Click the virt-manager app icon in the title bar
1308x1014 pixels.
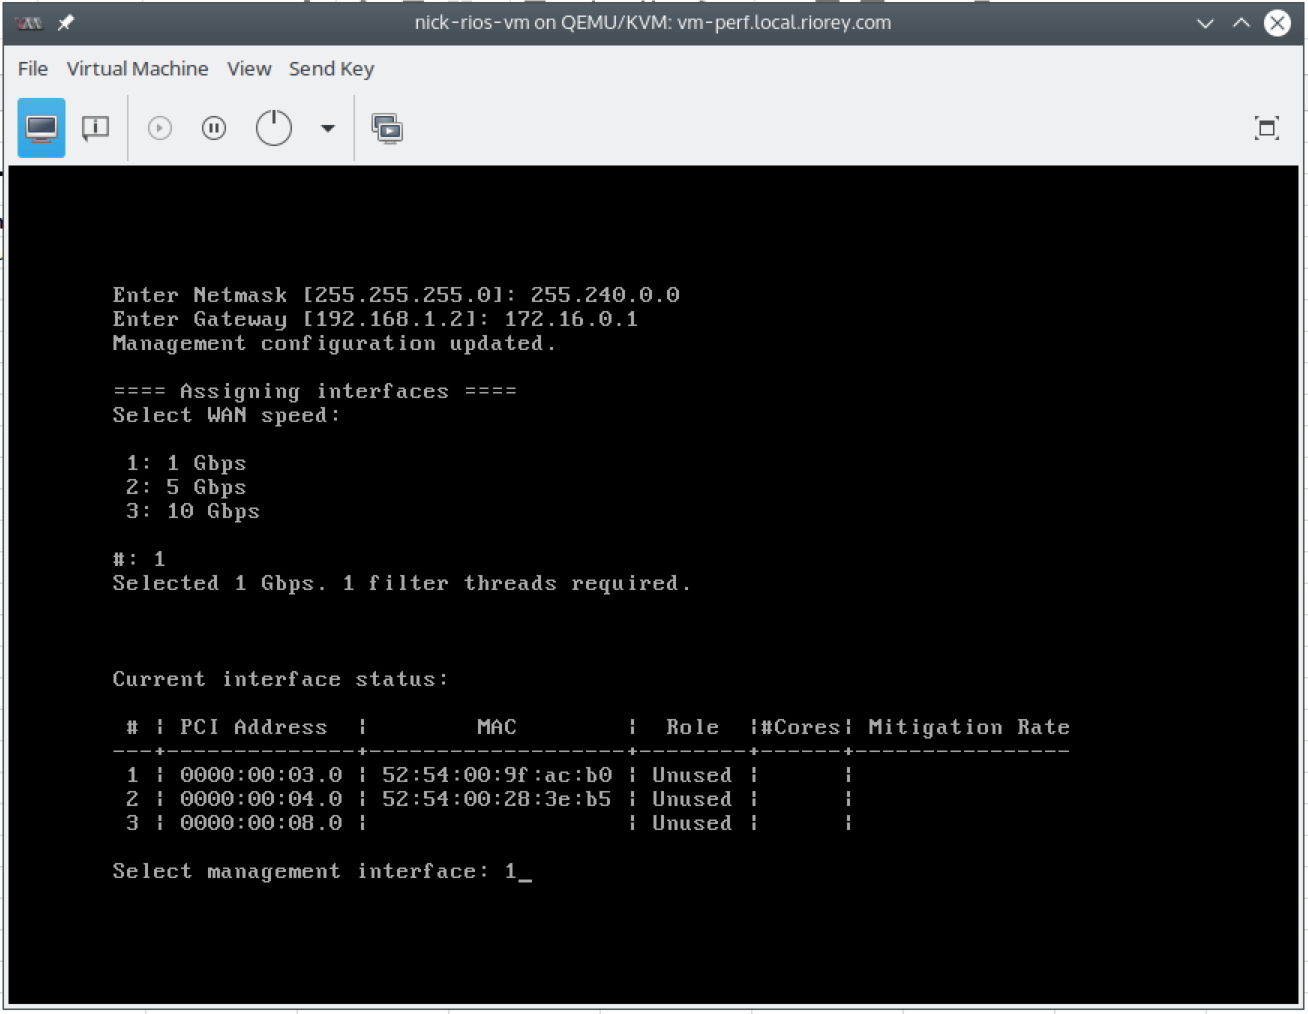pyautogui.click(x=29, y=22)
